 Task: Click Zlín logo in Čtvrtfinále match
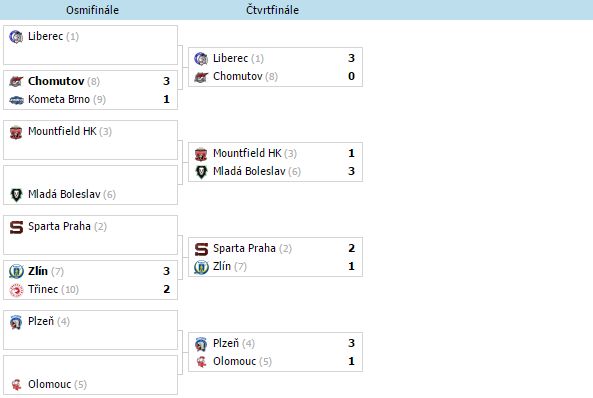coord(201,267)
